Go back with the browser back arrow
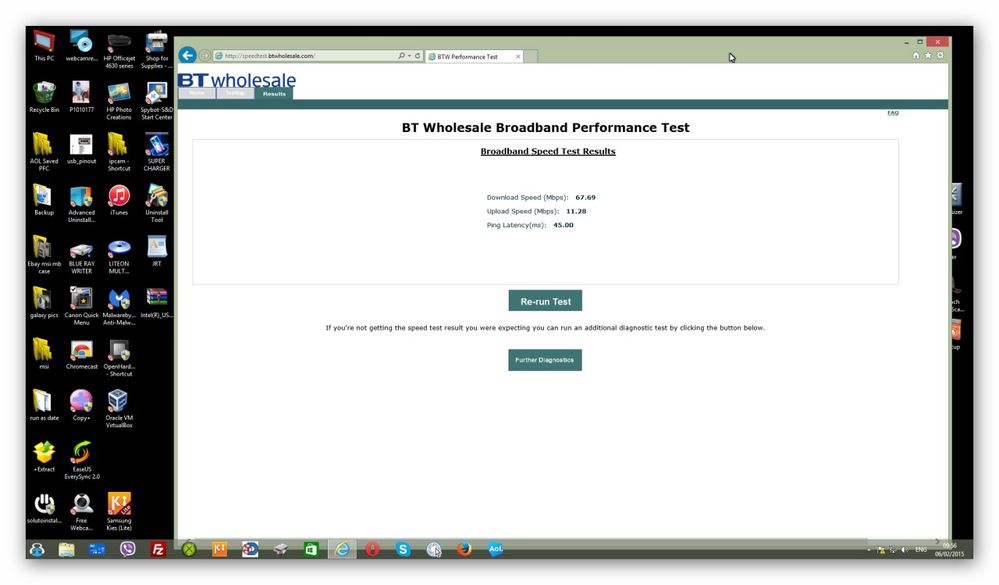 tap(187, 55)
